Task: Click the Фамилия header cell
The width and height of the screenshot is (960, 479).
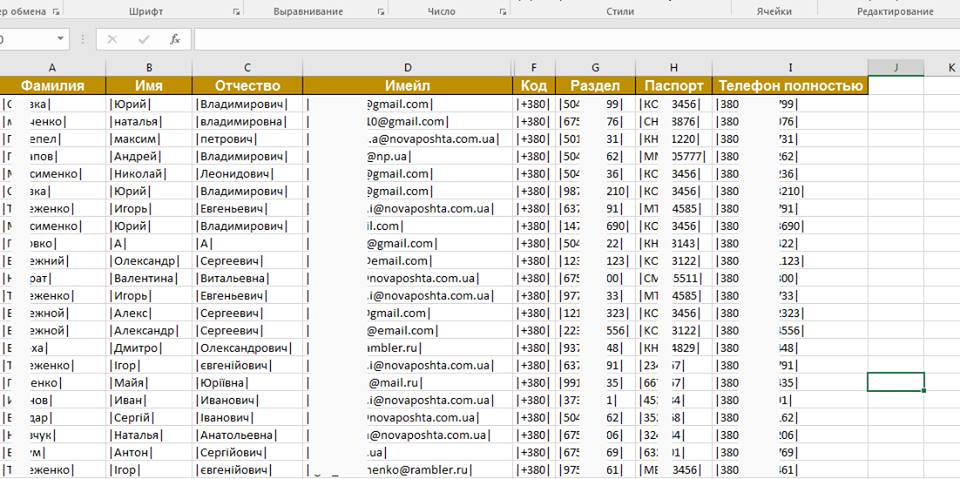Action: coord(53,86)
